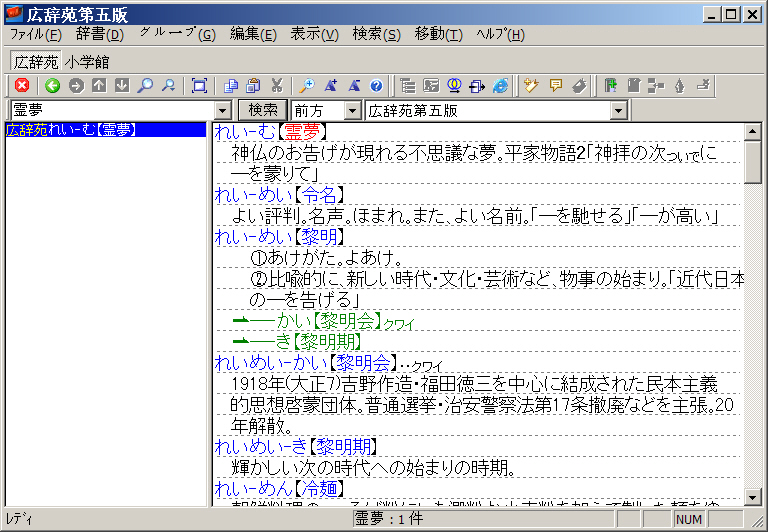Image resolution: width=768 pixels, height=532 pixels.
Task: Open the 移動(T) menu
Action: [x=438, y=34]
